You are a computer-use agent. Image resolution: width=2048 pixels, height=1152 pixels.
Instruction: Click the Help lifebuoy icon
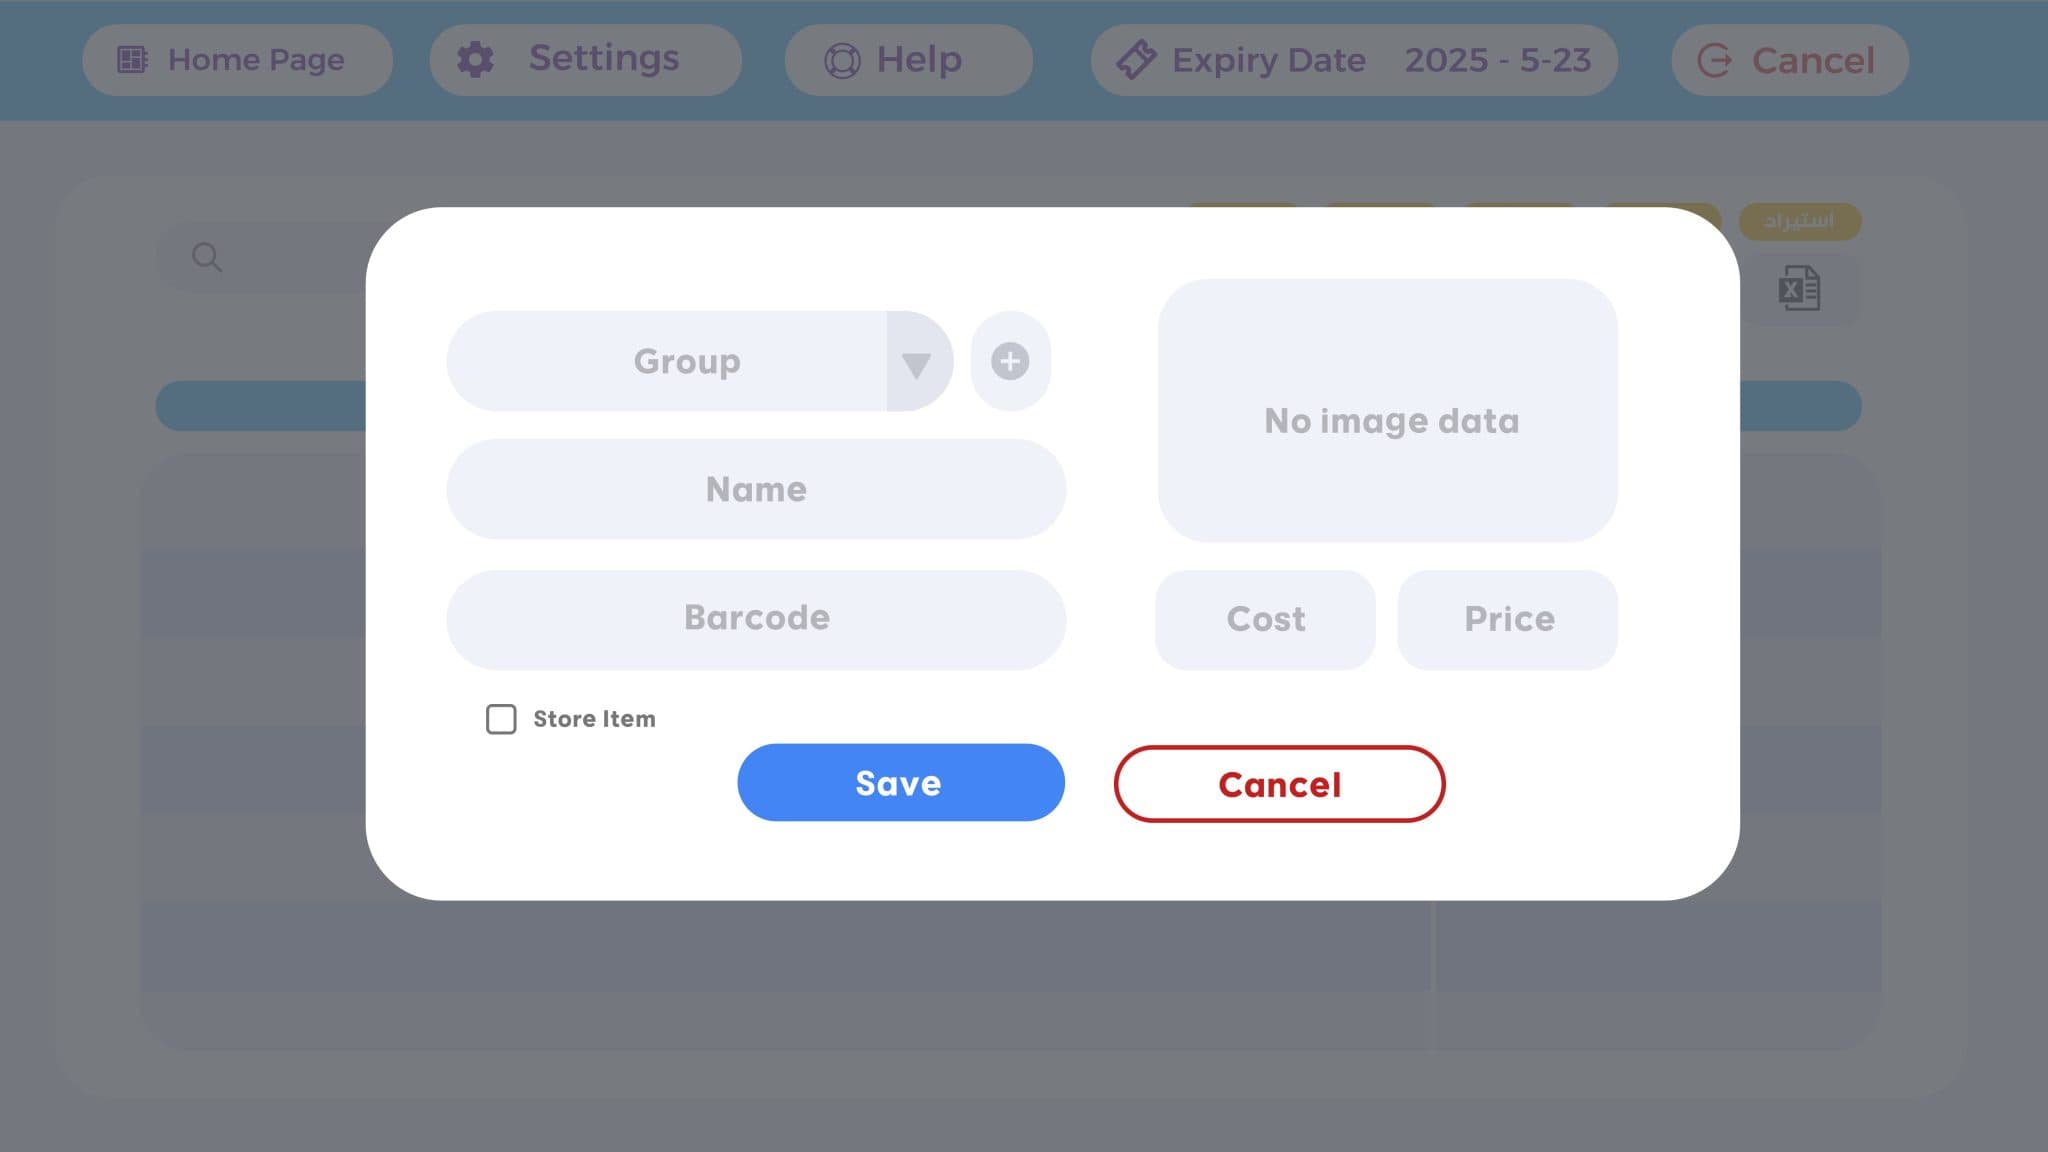click(842, 61)
